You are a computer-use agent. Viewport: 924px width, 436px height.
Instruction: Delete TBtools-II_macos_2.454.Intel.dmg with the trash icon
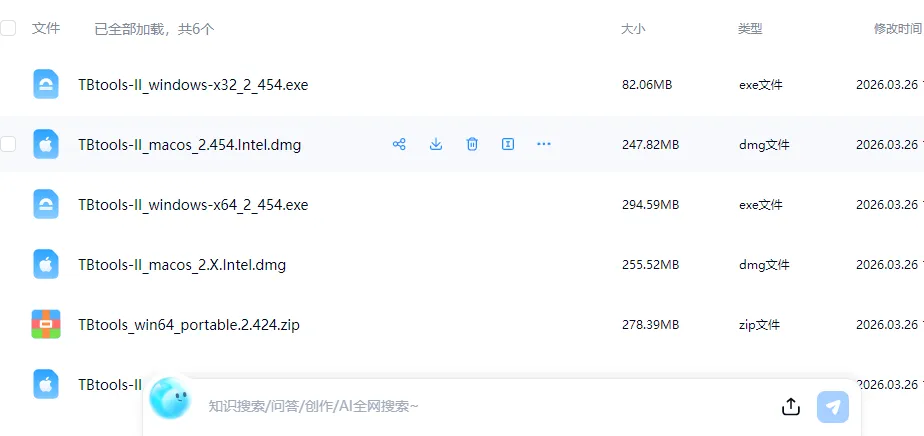[x=472, y=144]
